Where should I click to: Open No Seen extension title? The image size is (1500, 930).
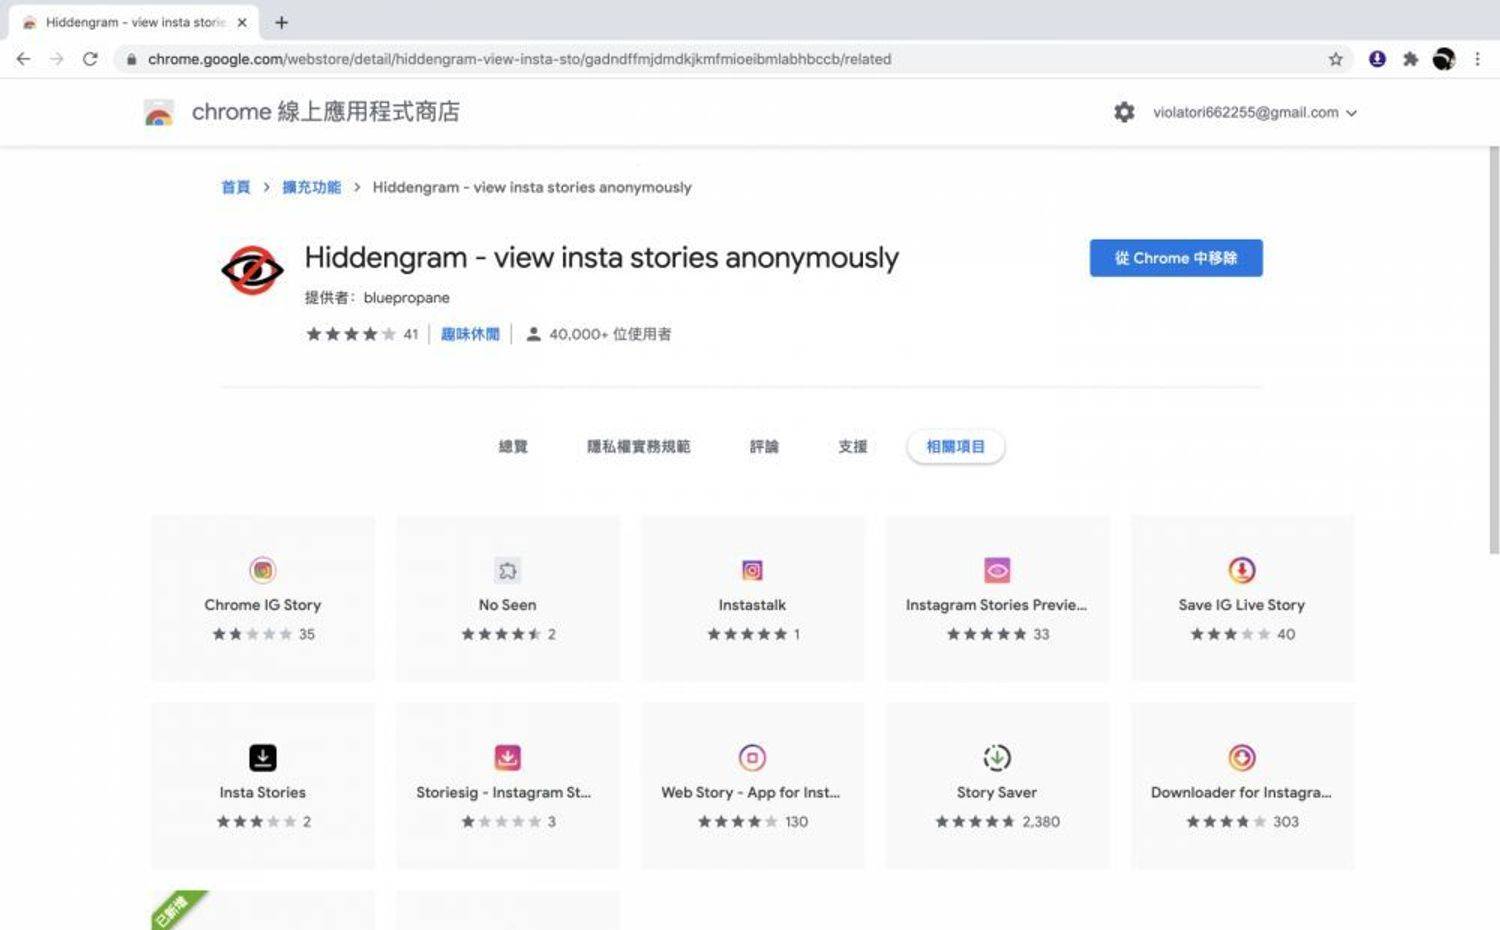click(507, 605)
